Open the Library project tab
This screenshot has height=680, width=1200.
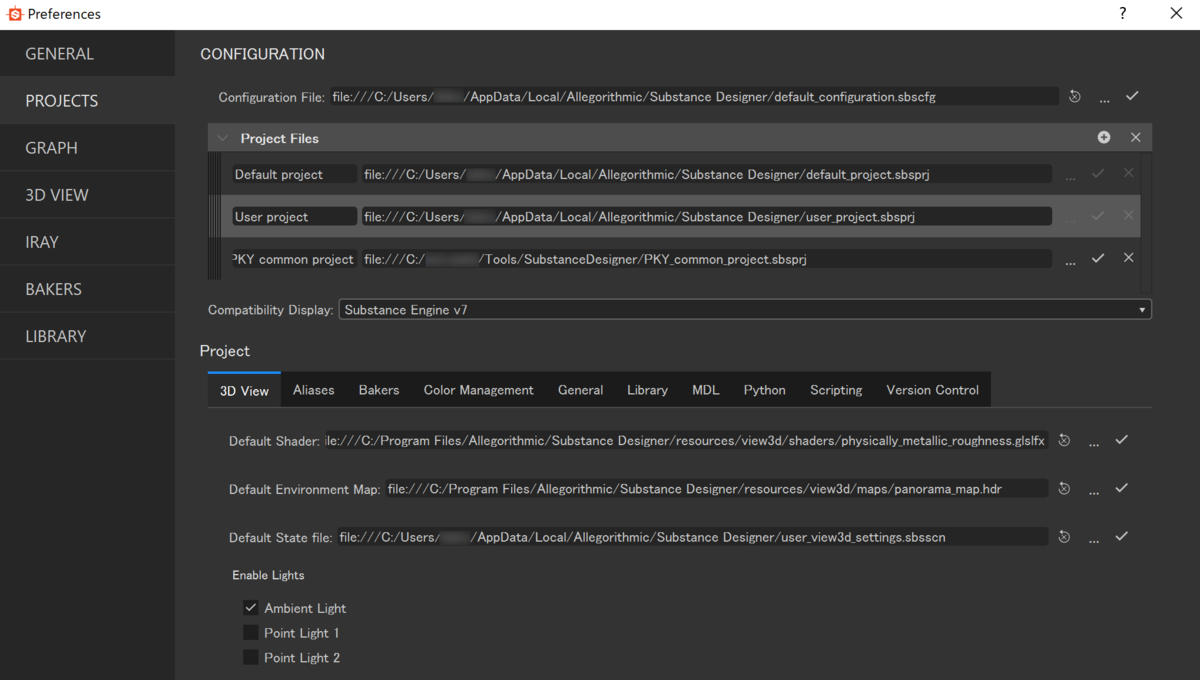(x=648, y=390)
